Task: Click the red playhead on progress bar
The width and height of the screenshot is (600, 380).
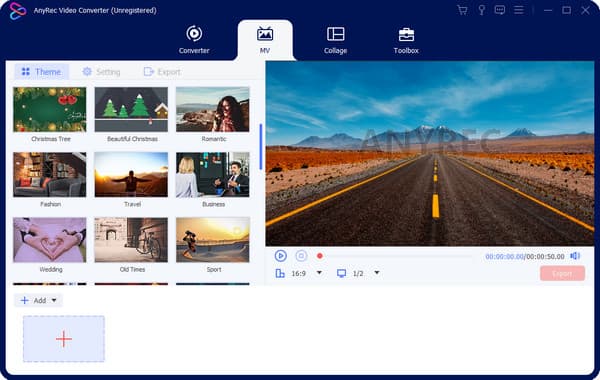Action: click(x=320, y=256)
